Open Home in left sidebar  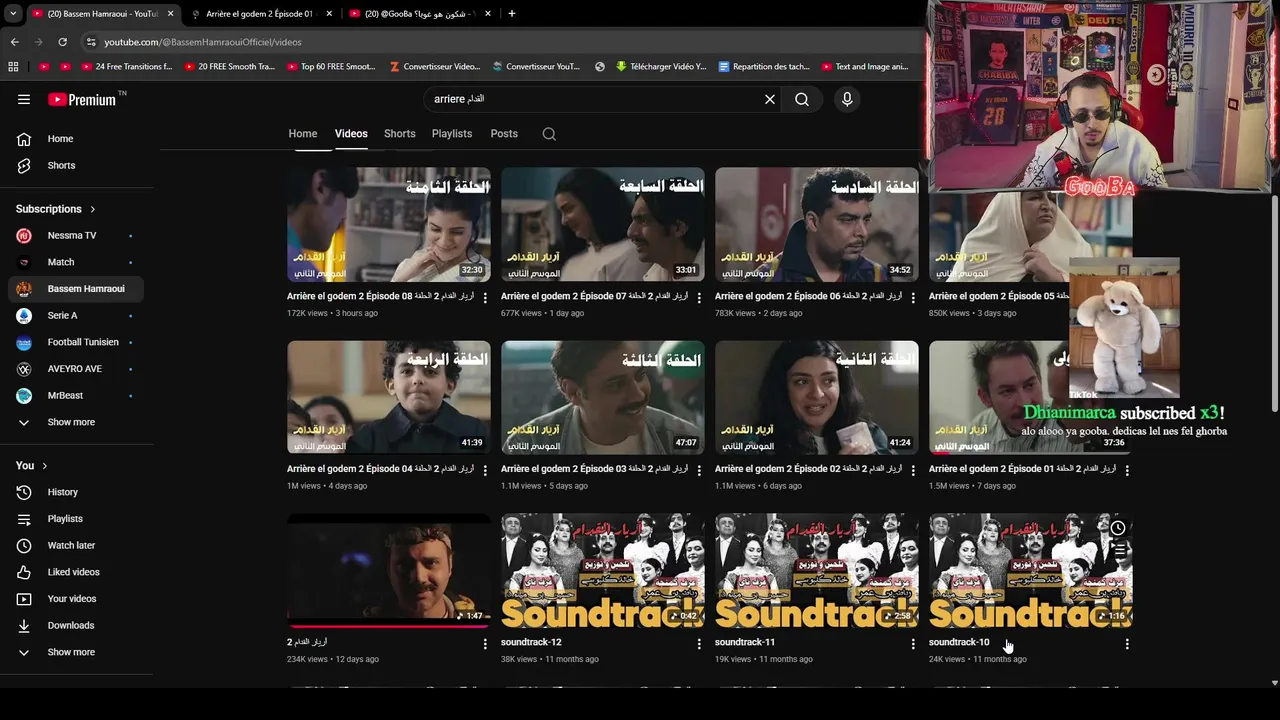[x=76, y=139]
